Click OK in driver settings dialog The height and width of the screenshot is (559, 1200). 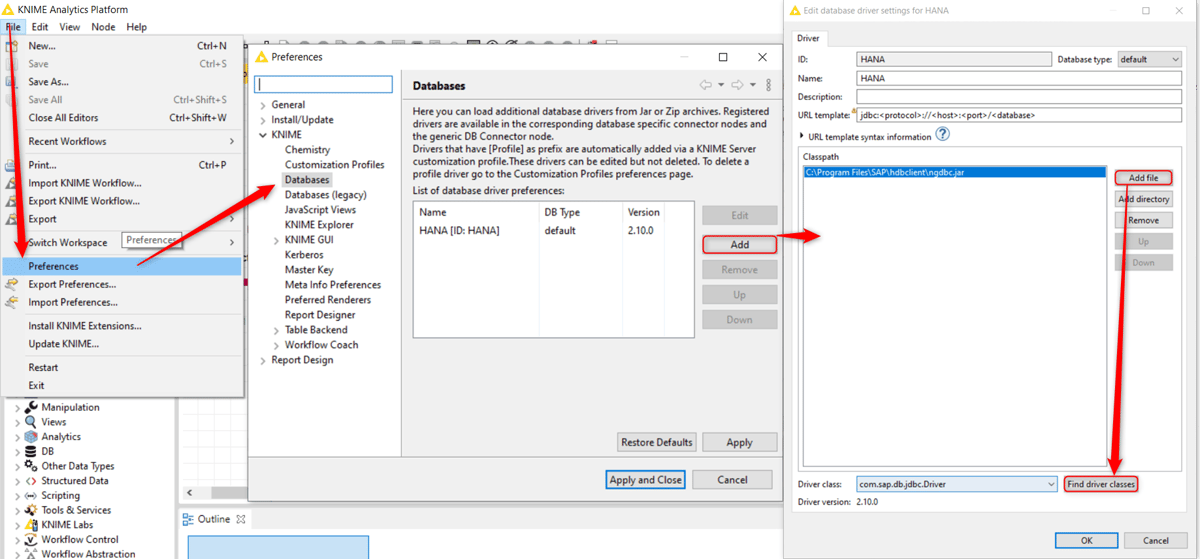pyautogui.click(x=1086, y=541)
